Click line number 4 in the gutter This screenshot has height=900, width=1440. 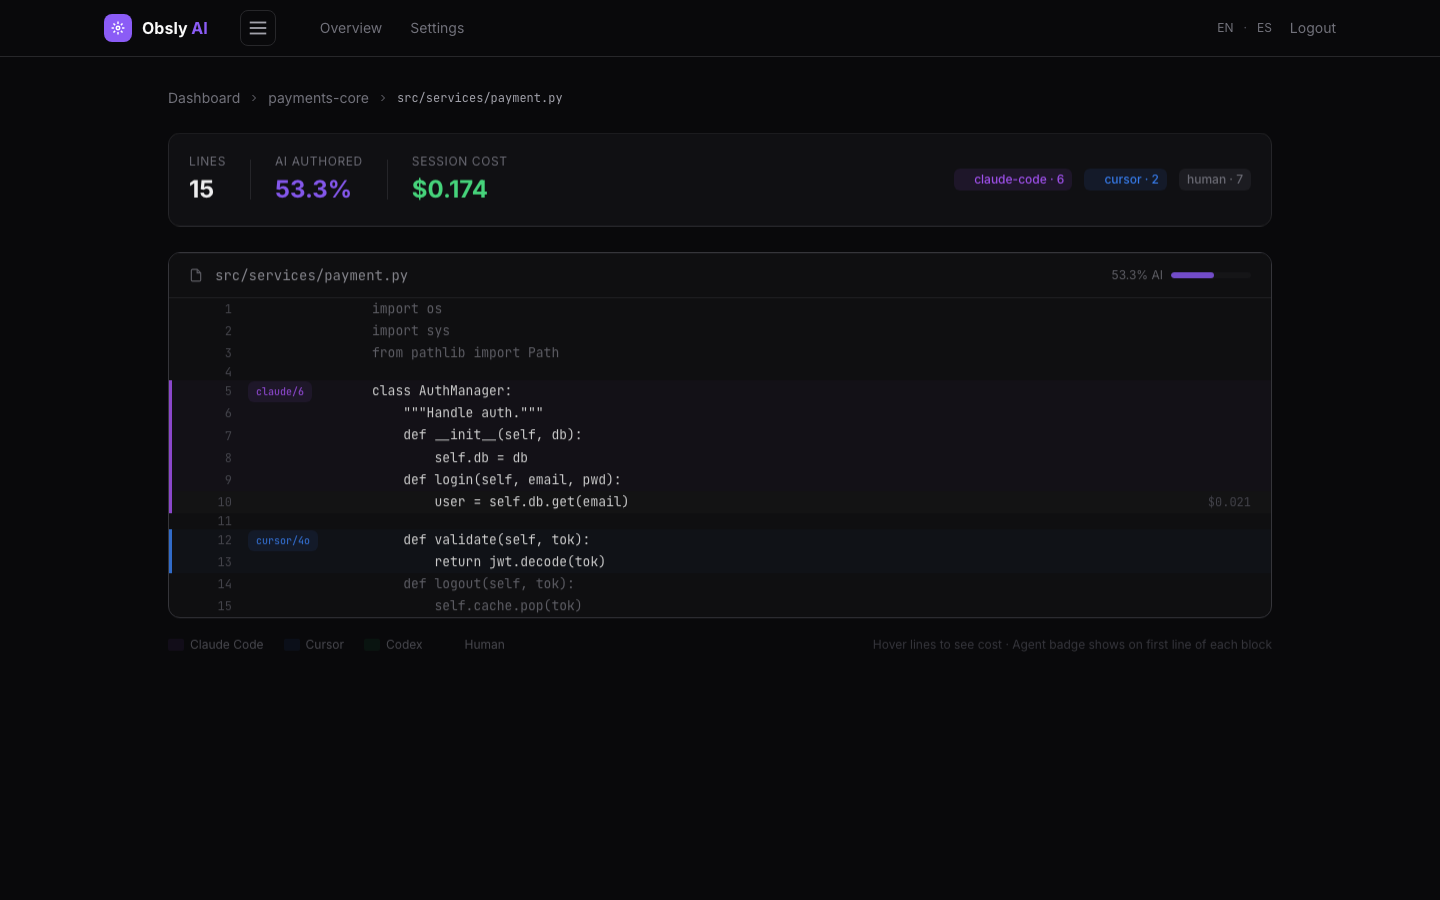(228, 372)
